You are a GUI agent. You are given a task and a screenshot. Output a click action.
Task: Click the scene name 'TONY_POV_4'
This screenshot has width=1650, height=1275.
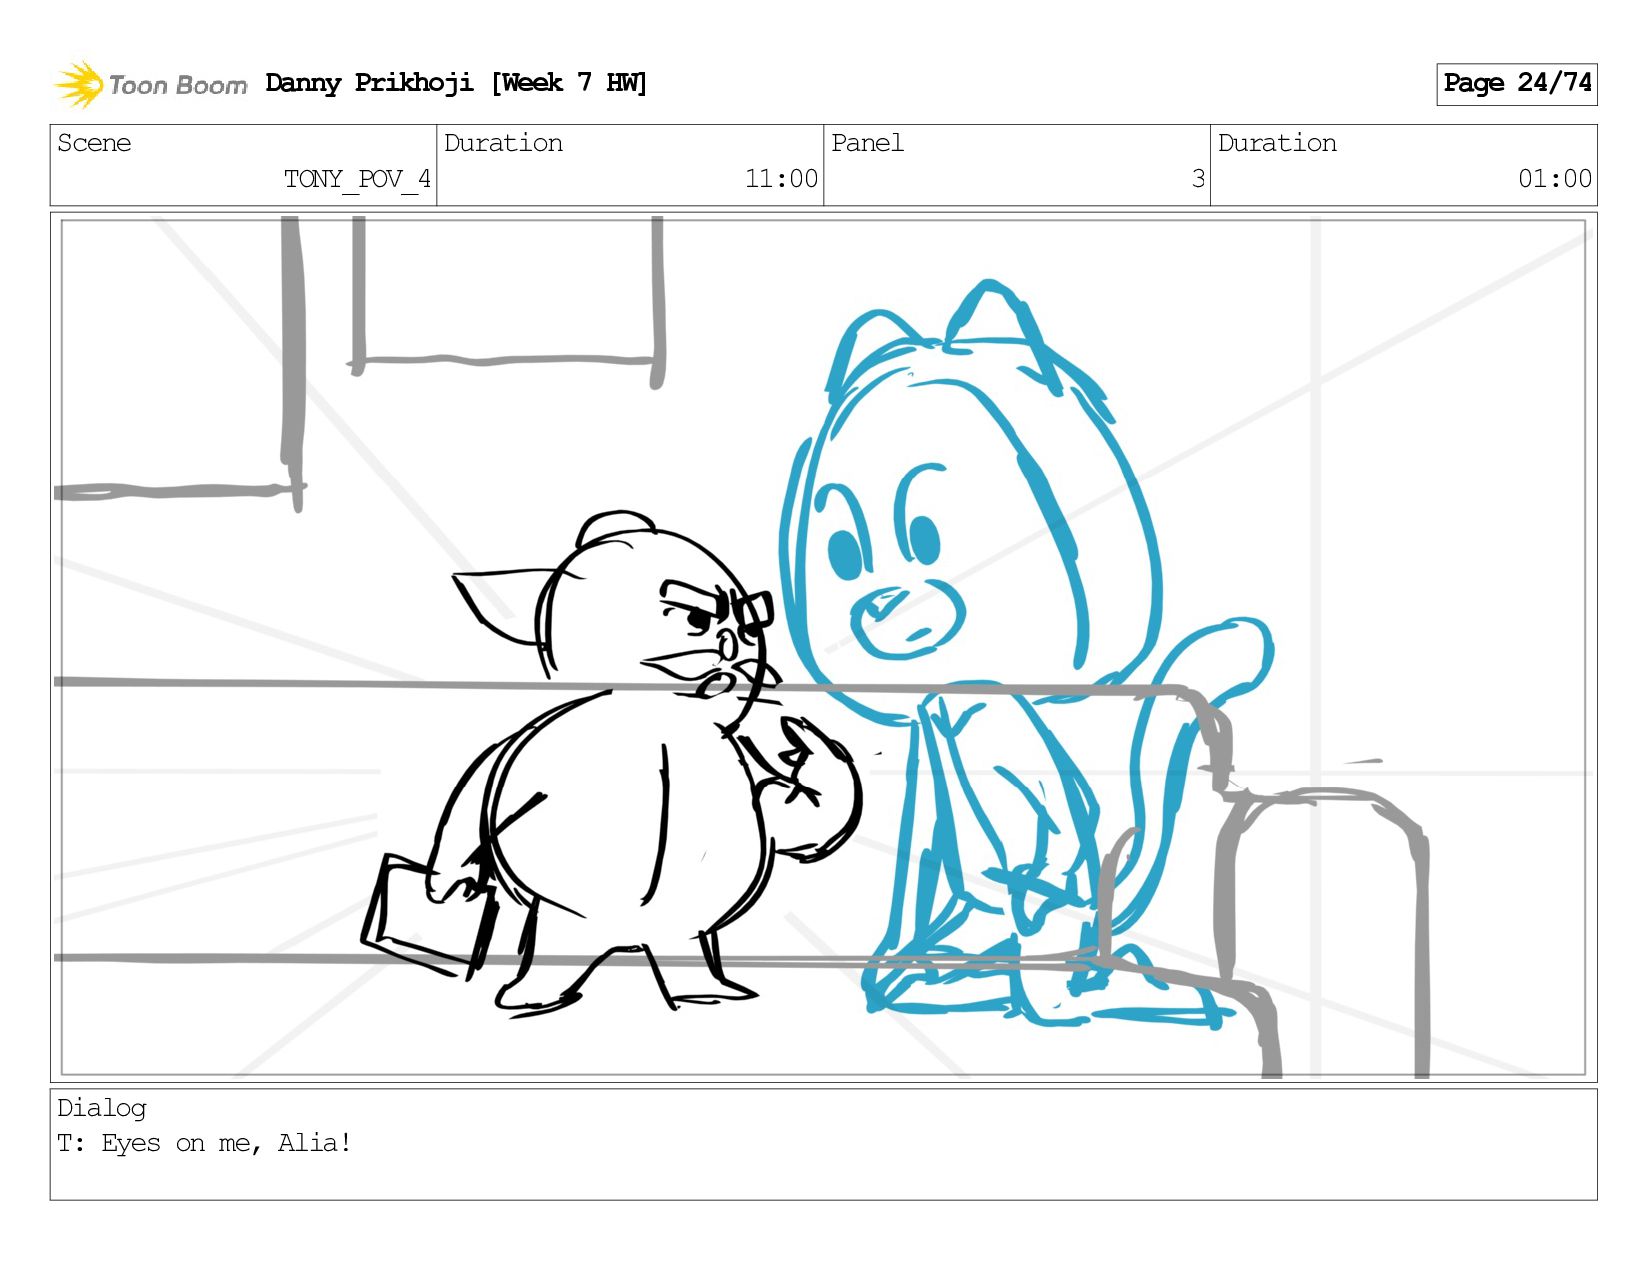(357, 179)
